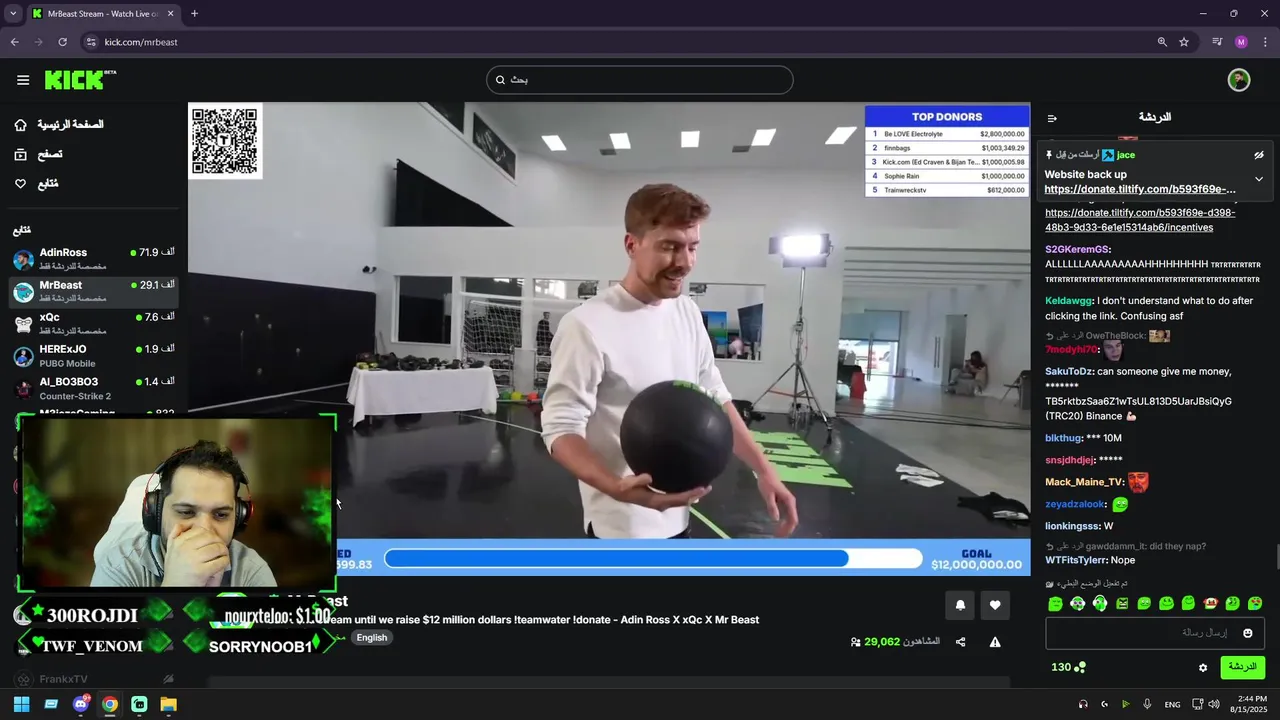Reload the page with refresh button
1280x720 pixels.
(x=62, y=42)
